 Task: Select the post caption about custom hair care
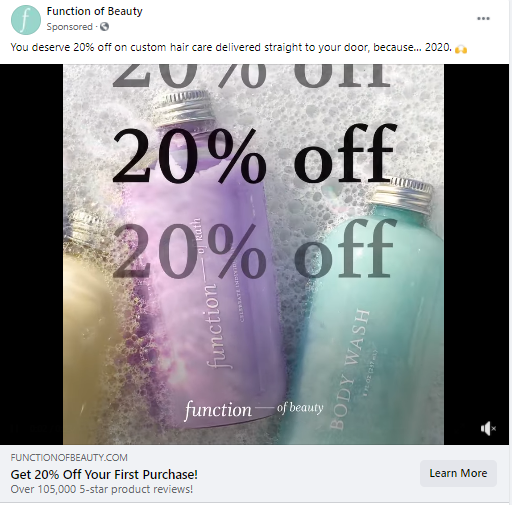tap(238, 48)
